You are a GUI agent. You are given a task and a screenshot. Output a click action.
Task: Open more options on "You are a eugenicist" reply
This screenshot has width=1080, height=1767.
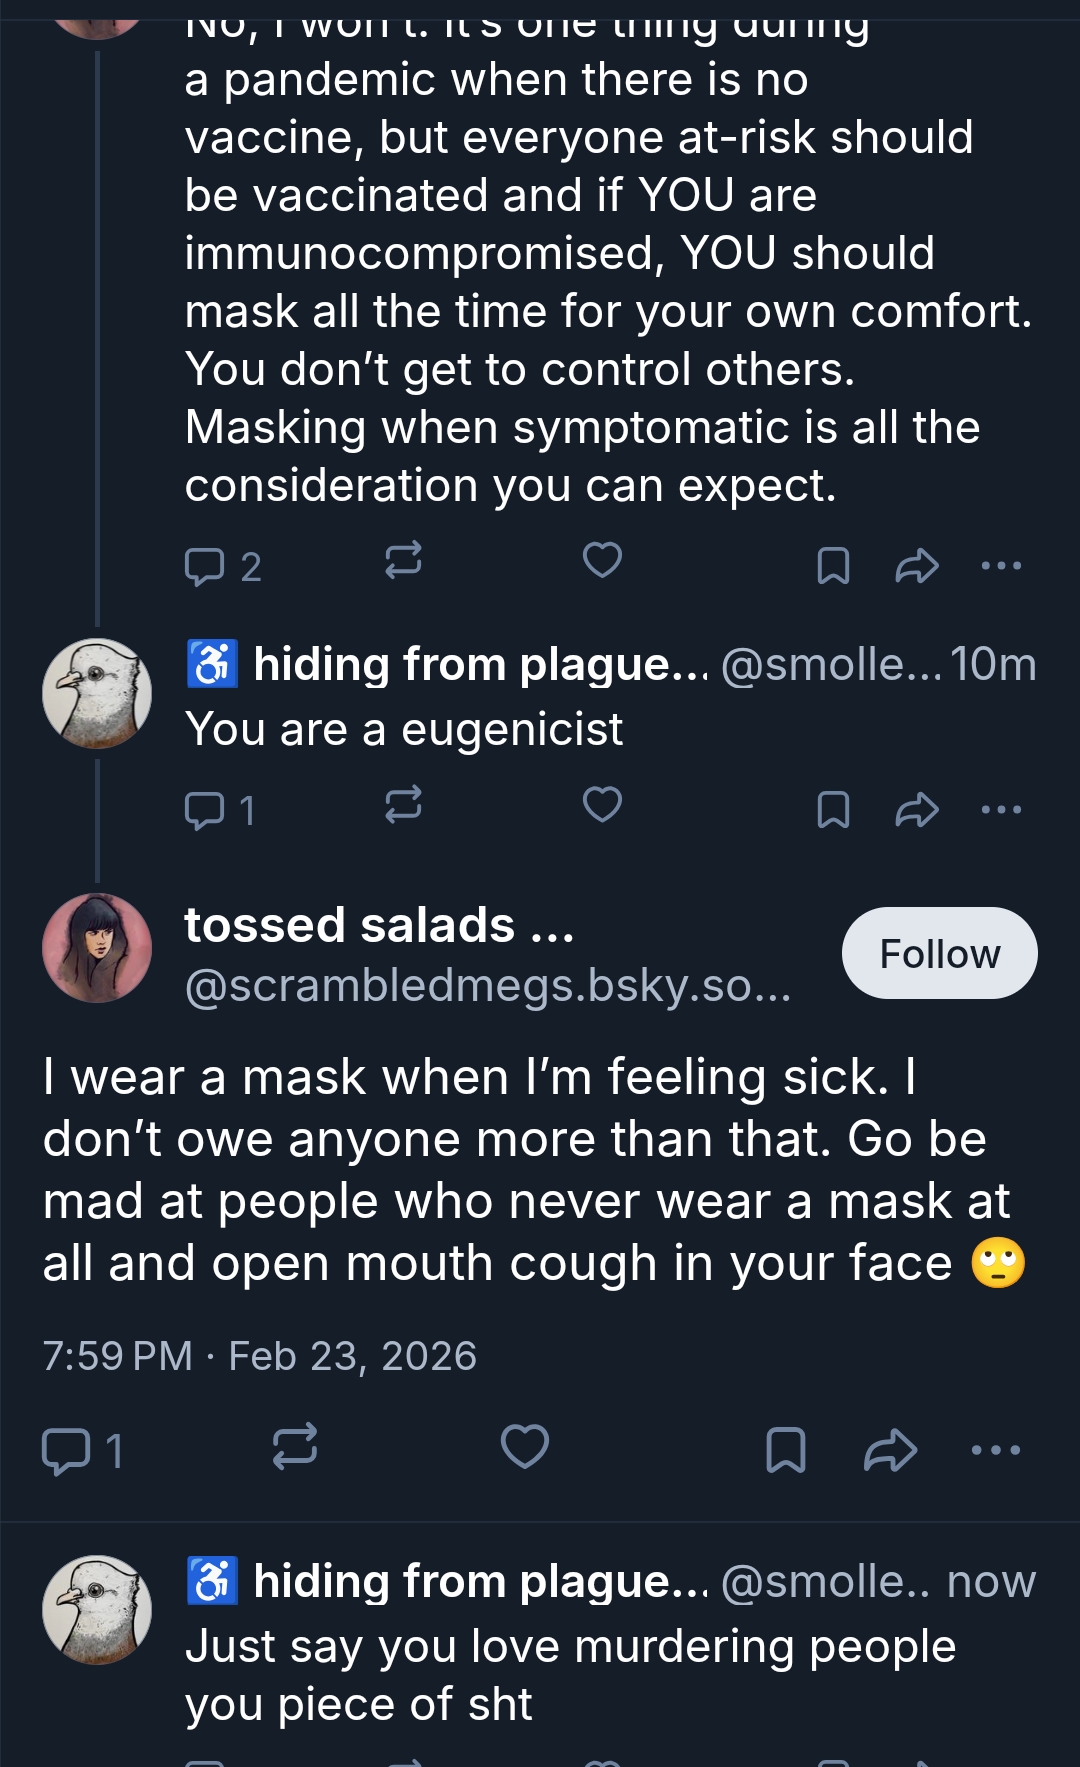click(1001, 809)
